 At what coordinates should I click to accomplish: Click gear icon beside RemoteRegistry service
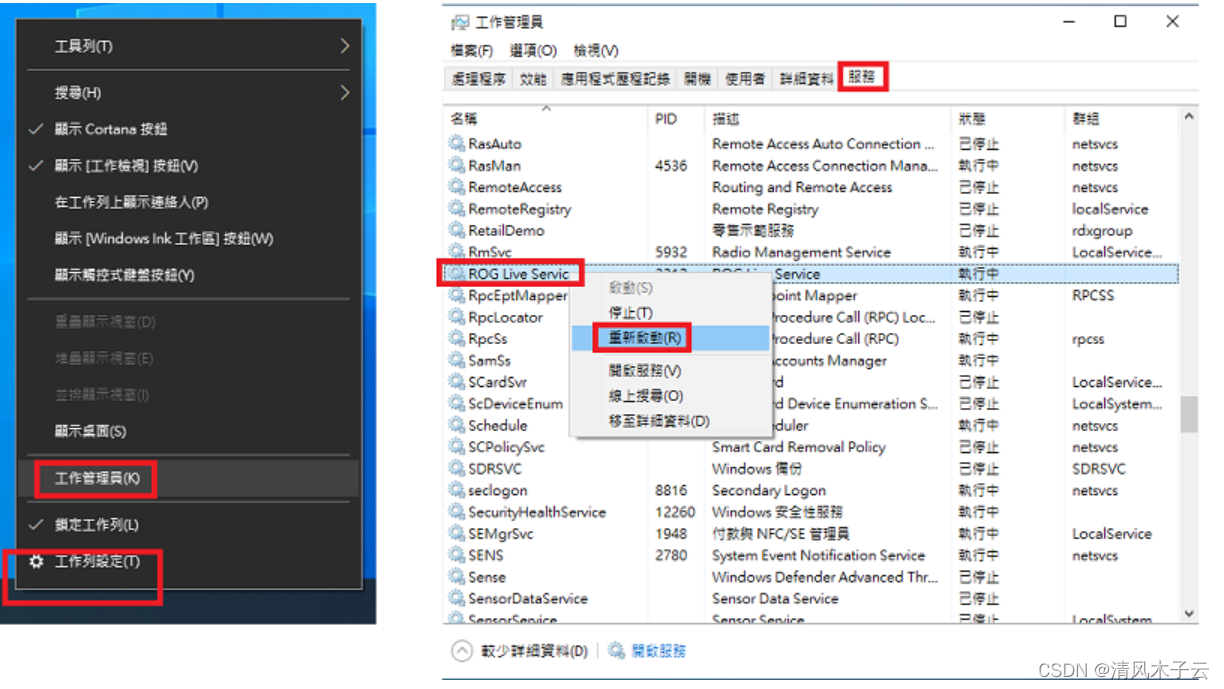click(x=457, y=209)
